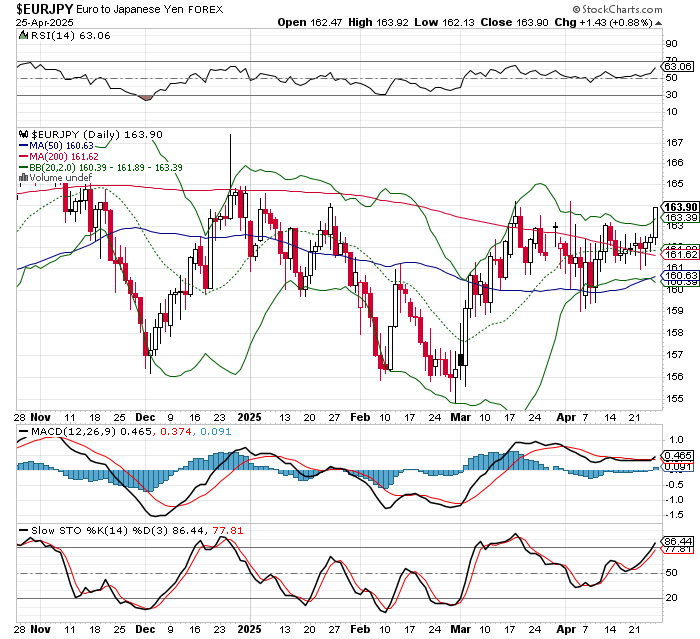This screenshot has width=700, height=639.
Task: Click the bold 163.90 price tag on right axis
Action: 680,207
